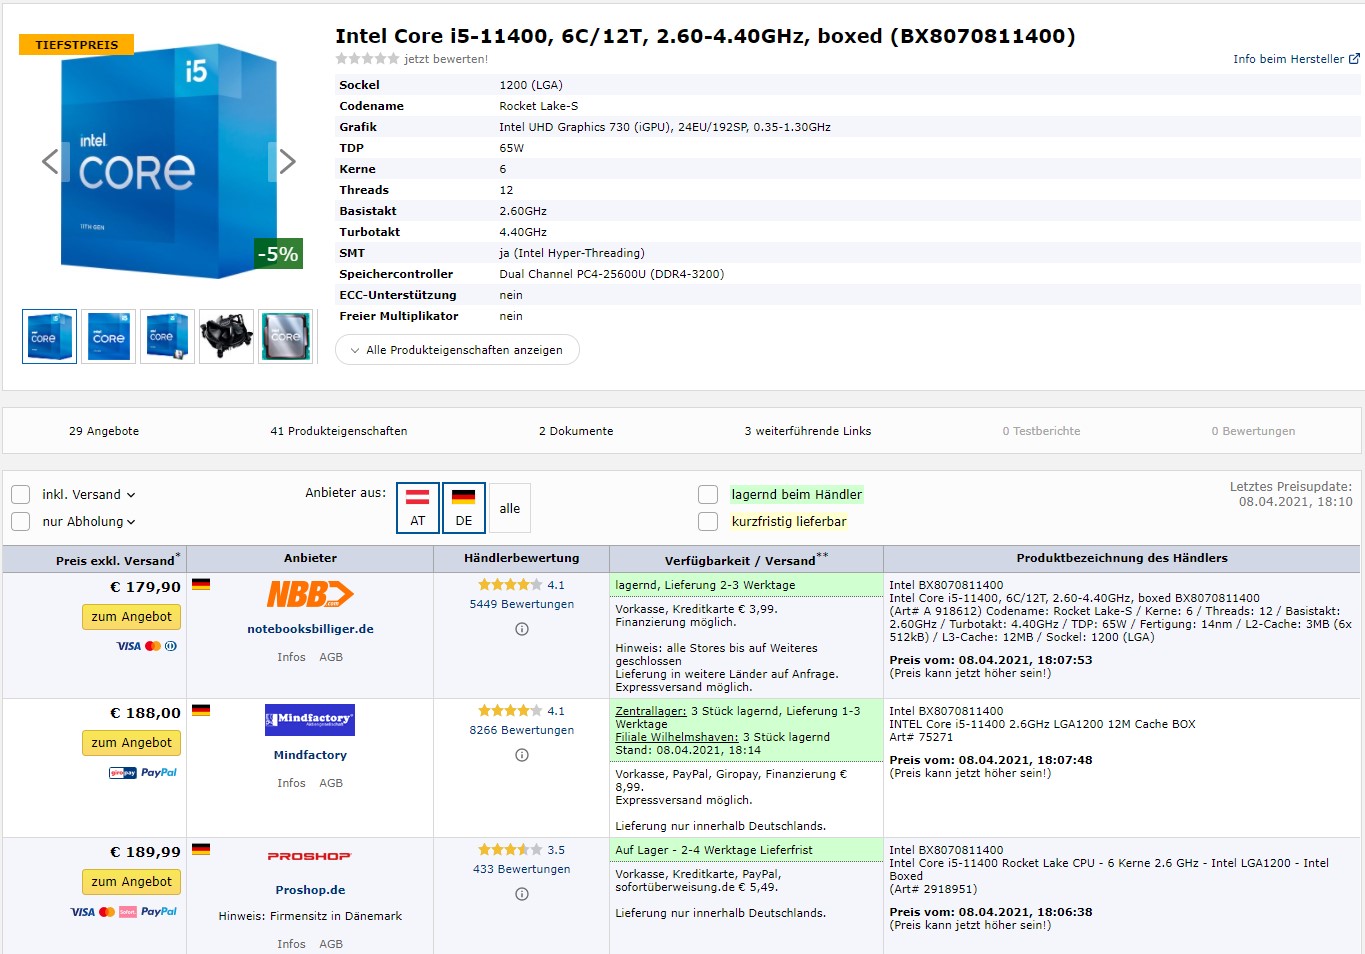Click the -5% discount badge
1365x954 pixels.
click(278, 254)
